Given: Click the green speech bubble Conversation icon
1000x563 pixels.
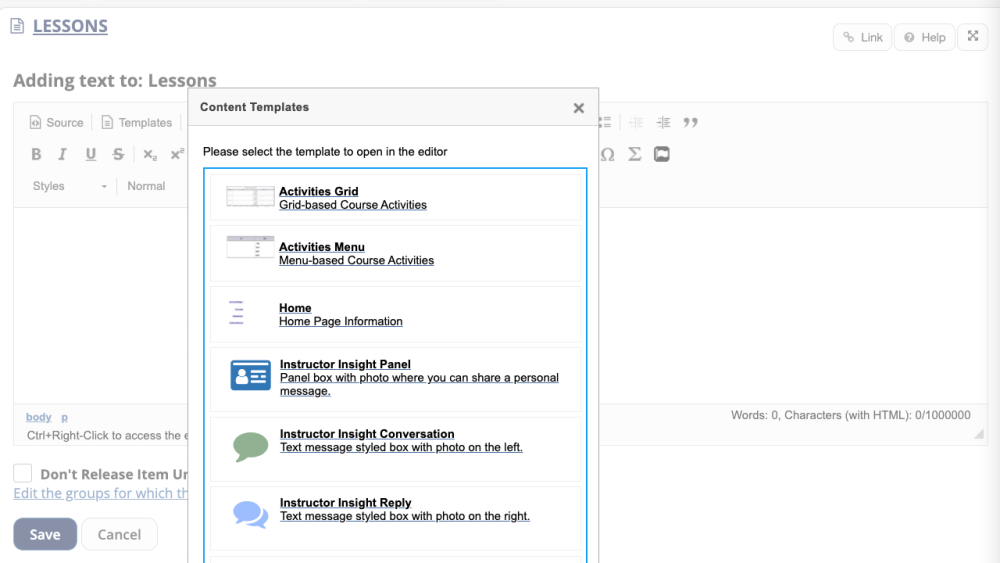Looking at the screenshot, I should click(x=251, y=446).
